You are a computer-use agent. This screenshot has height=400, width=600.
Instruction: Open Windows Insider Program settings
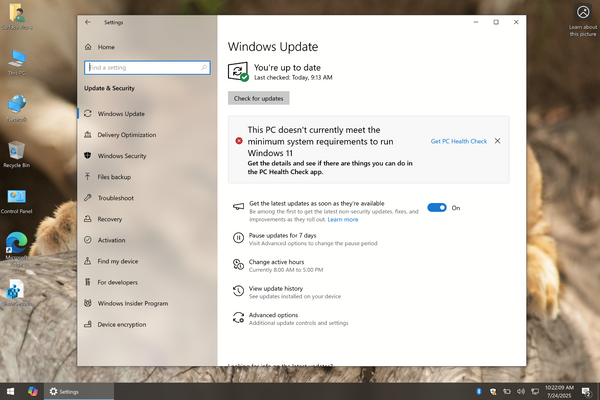[x=147, y=303]
